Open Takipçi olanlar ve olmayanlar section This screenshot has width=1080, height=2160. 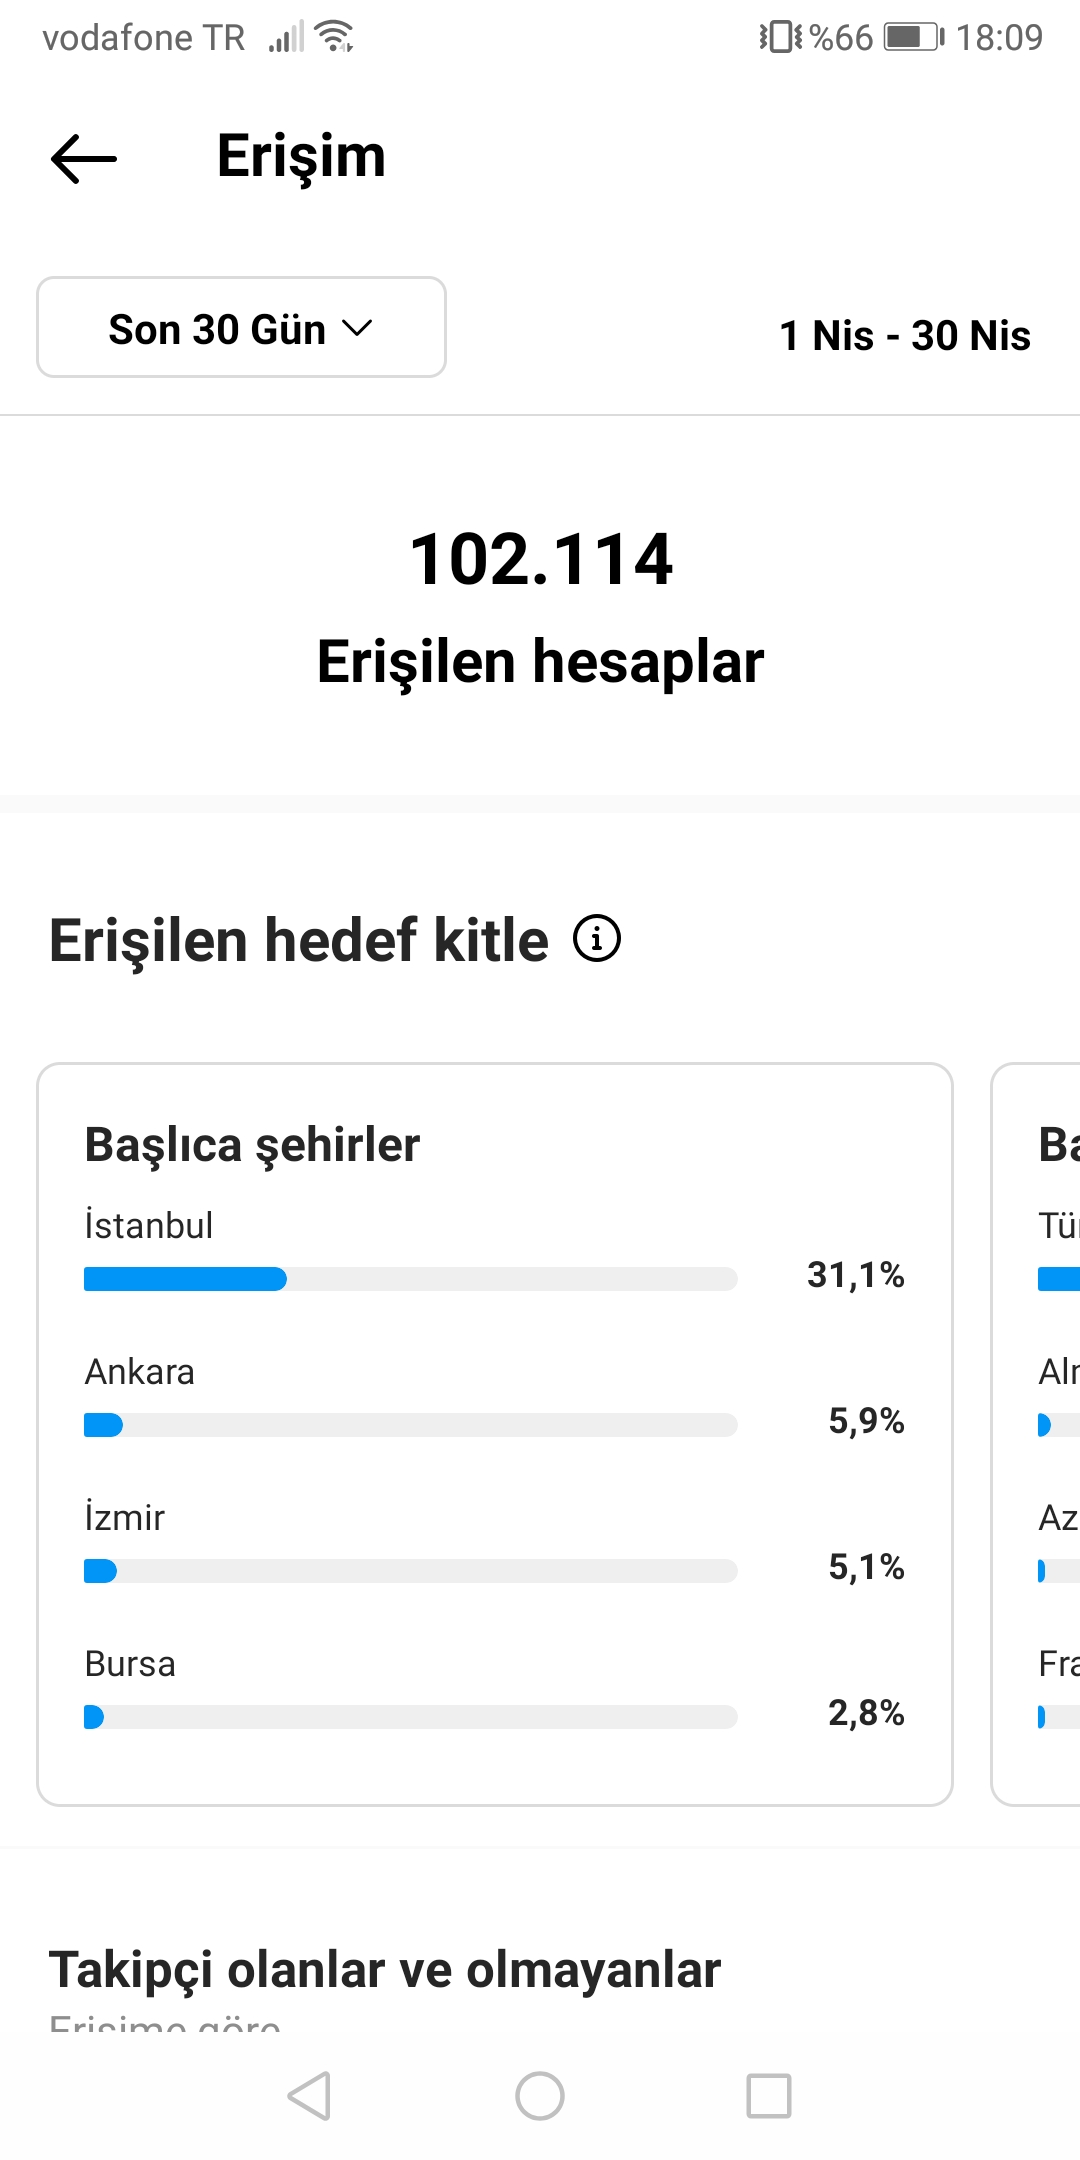(x=385, y=1970)
